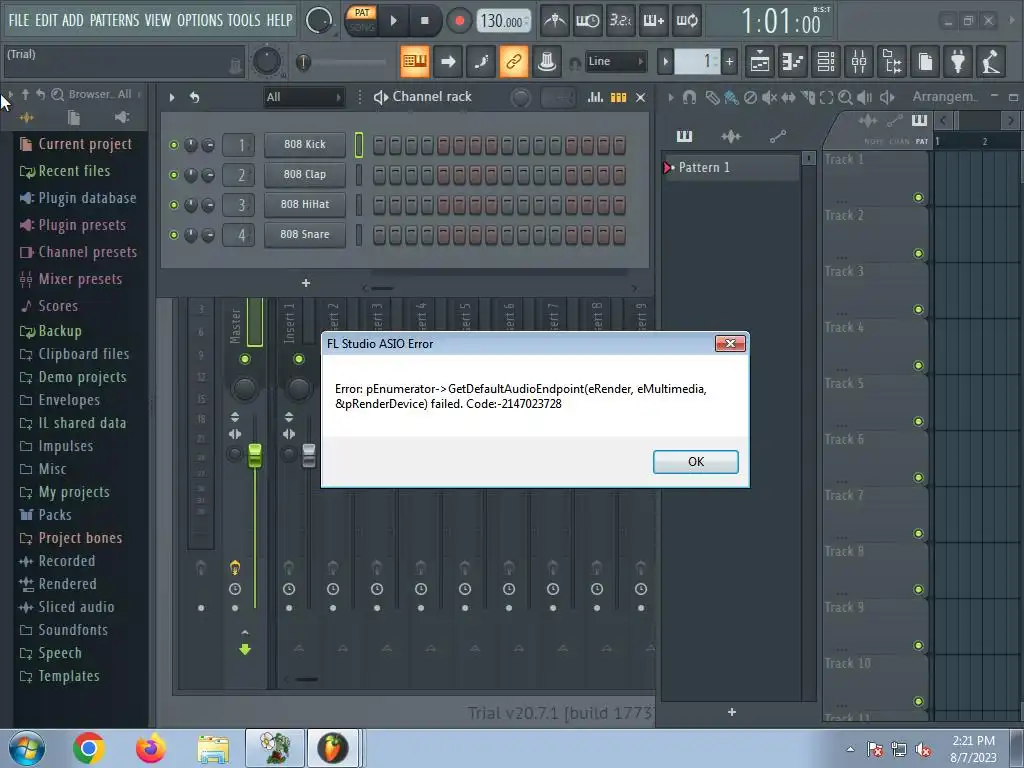
Task: Click the stamp-shaped icon beside the link icon
Action: [547, 61]
